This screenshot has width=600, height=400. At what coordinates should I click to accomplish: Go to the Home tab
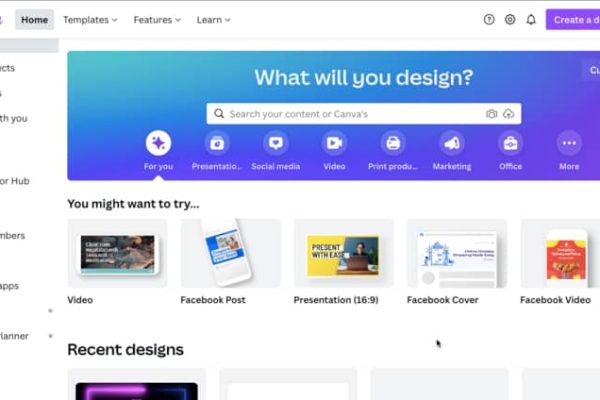pyautogui.click(x=34, y=20)
